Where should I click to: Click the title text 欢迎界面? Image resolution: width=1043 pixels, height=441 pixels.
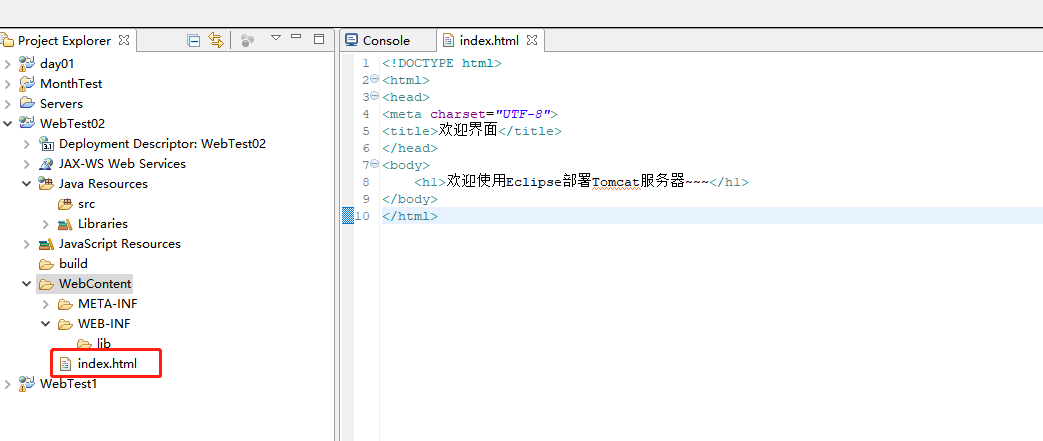[x=468, y=130]
